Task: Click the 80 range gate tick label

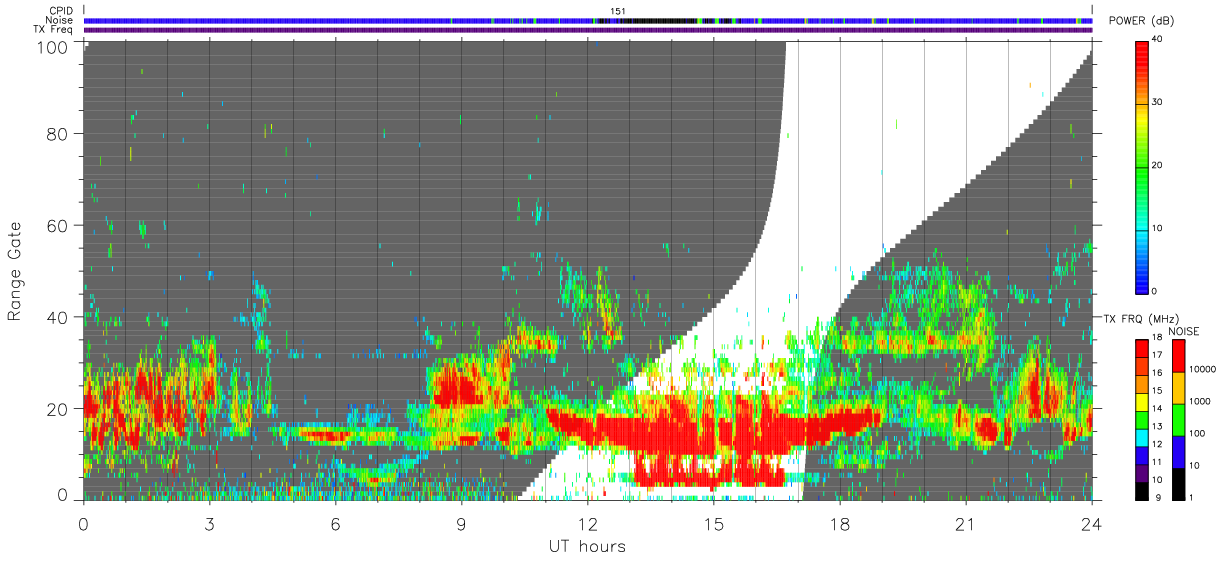Action: pyautogui.click(x=56, y=133)
